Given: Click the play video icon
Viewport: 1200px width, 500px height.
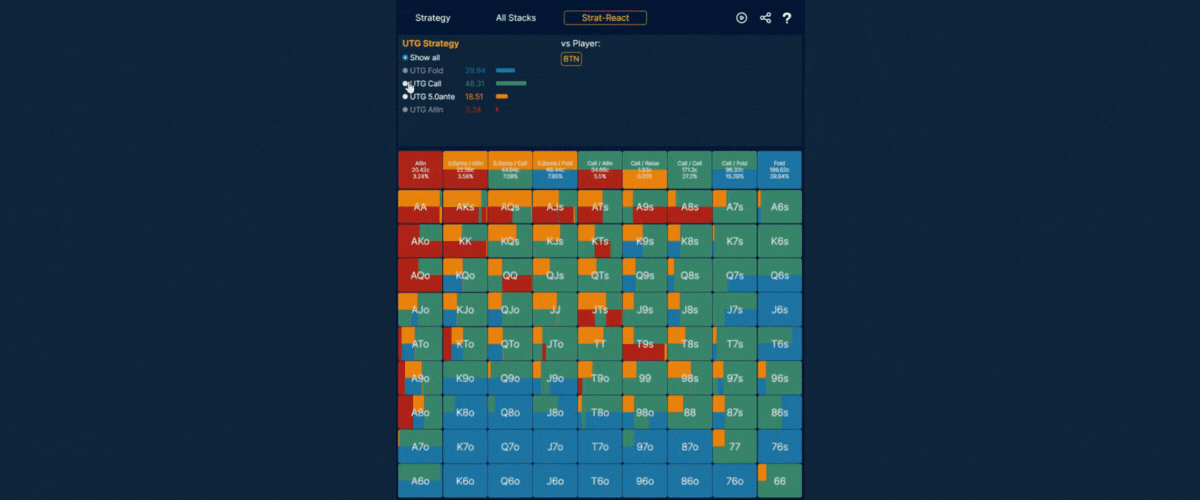Looking at the screenshot, I should [742, 18].
